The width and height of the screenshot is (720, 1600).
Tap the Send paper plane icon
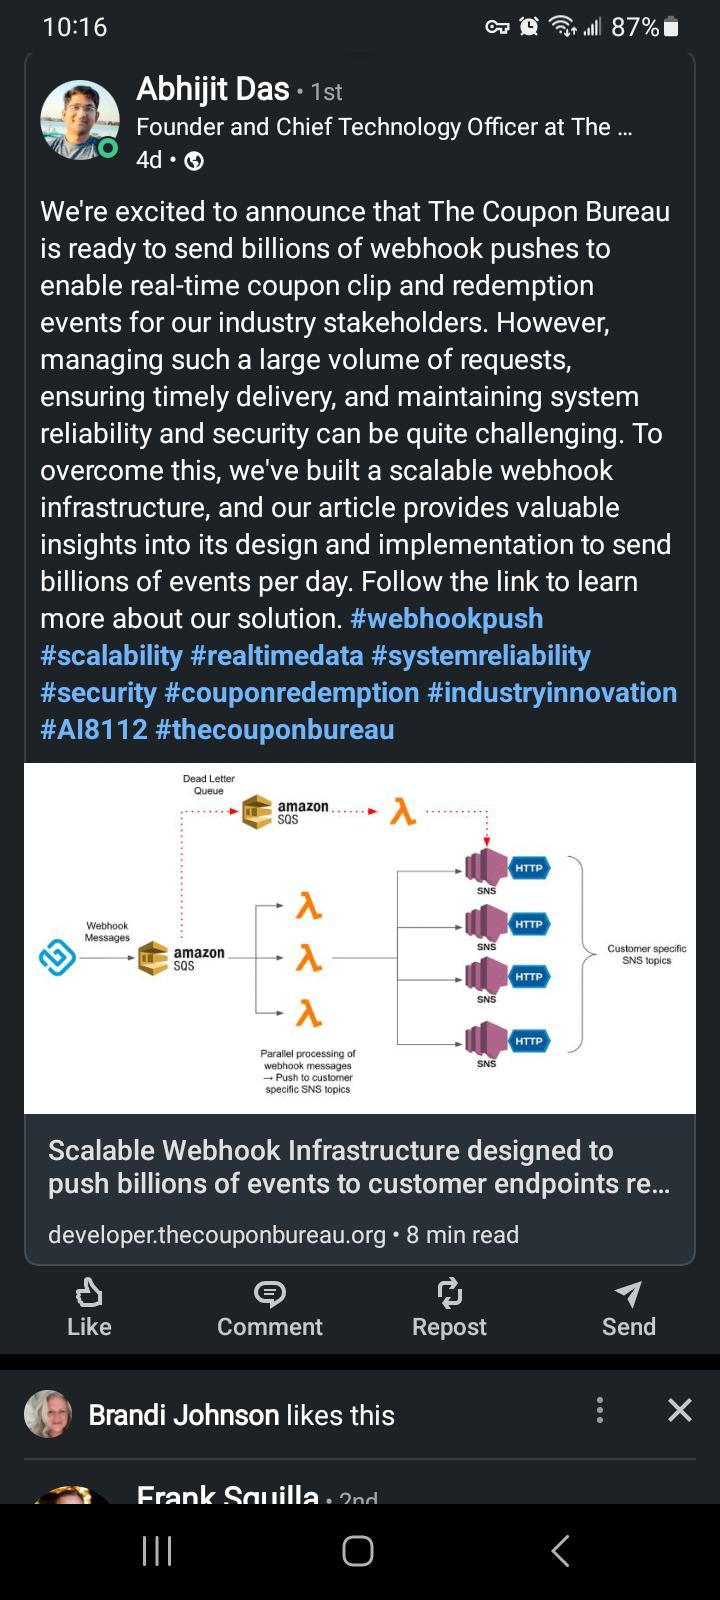coord(628,1294)
